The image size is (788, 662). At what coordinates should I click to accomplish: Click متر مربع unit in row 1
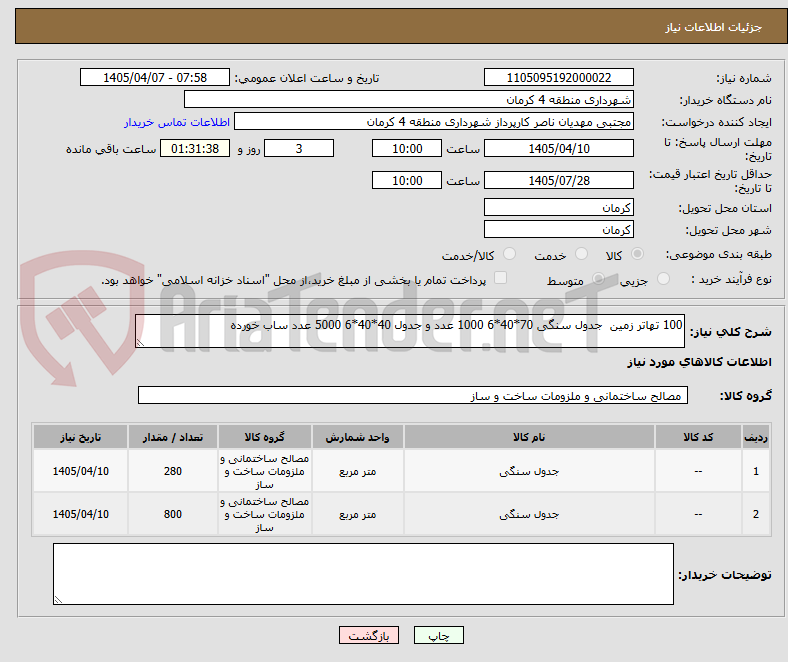(x=357, y=471)
